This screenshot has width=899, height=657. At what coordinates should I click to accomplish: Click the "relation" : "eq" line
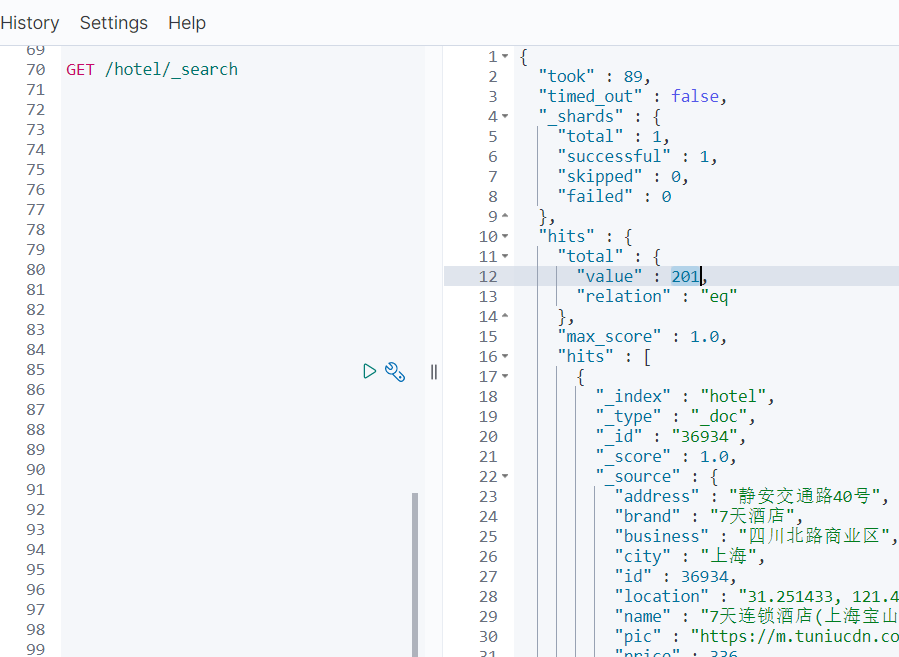(x=656, y=296)
